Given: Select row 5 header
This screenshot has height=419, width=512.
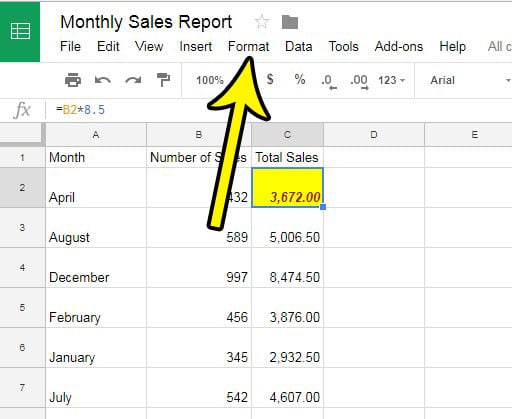Looking at the screenshot, I should tap(22, 307).
